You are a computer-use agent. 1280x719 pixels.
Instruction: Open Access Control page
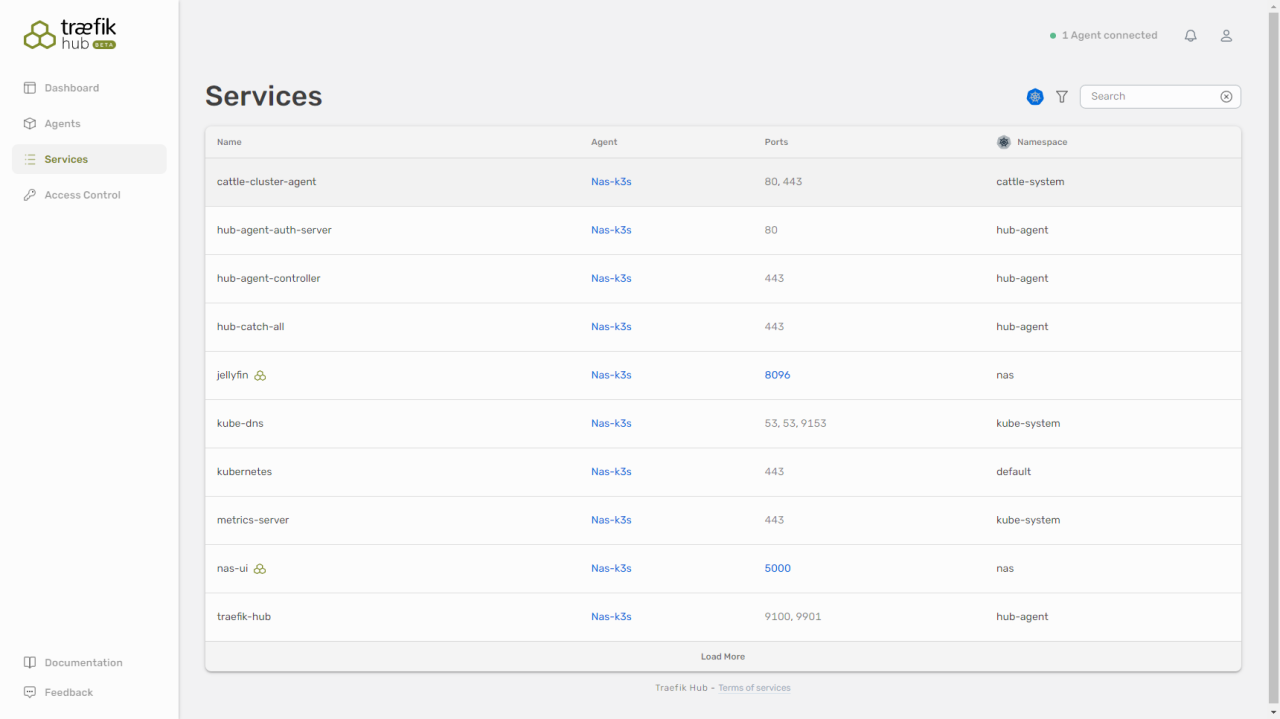pyautogui.click(x=82, y=195)
